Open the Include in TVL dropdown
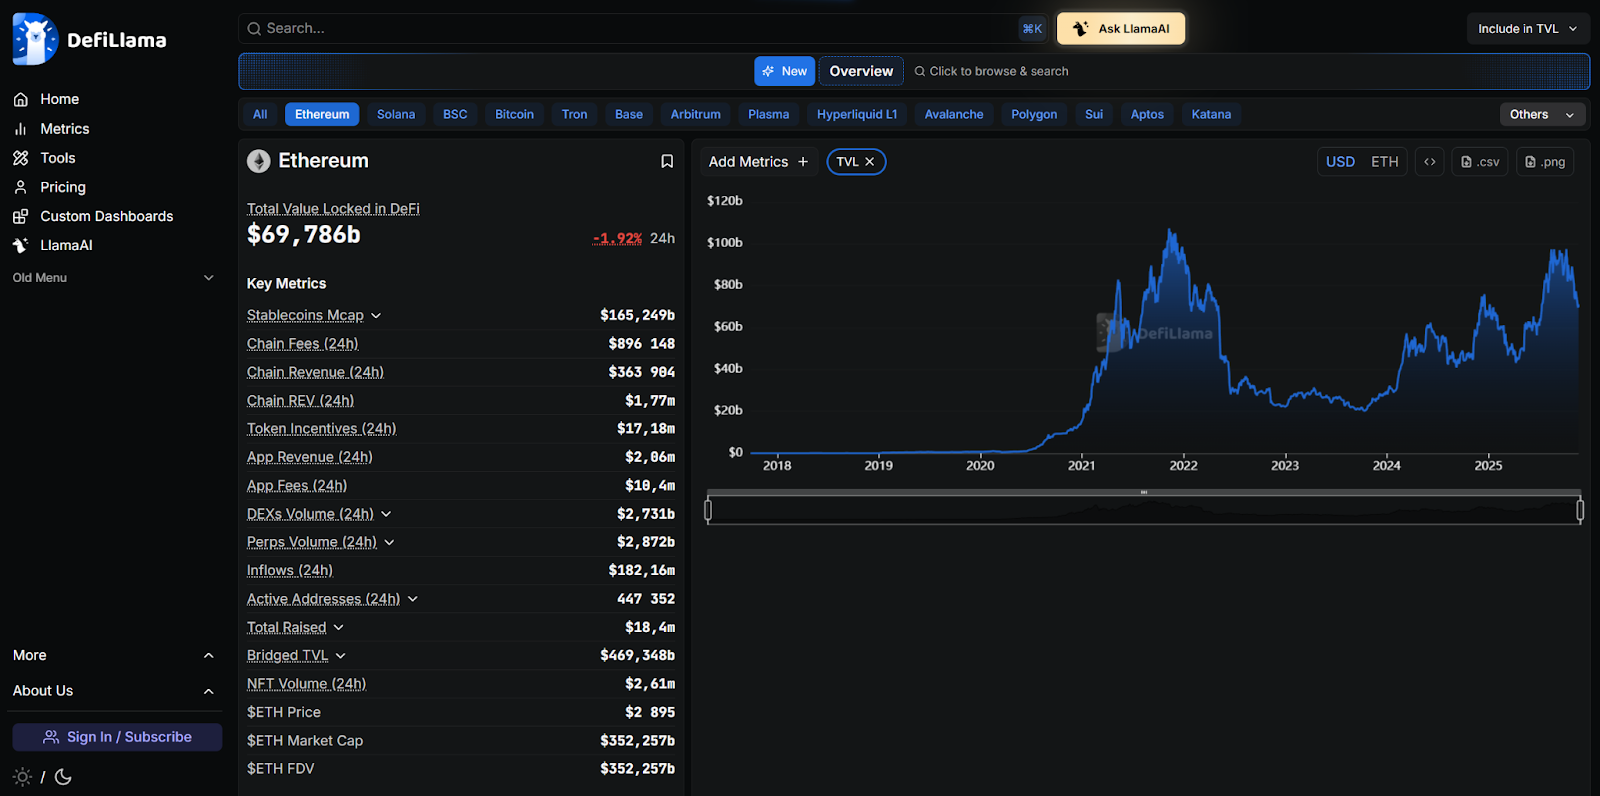The width and height of the screenshot is (1600, 796). [1527, 29]
